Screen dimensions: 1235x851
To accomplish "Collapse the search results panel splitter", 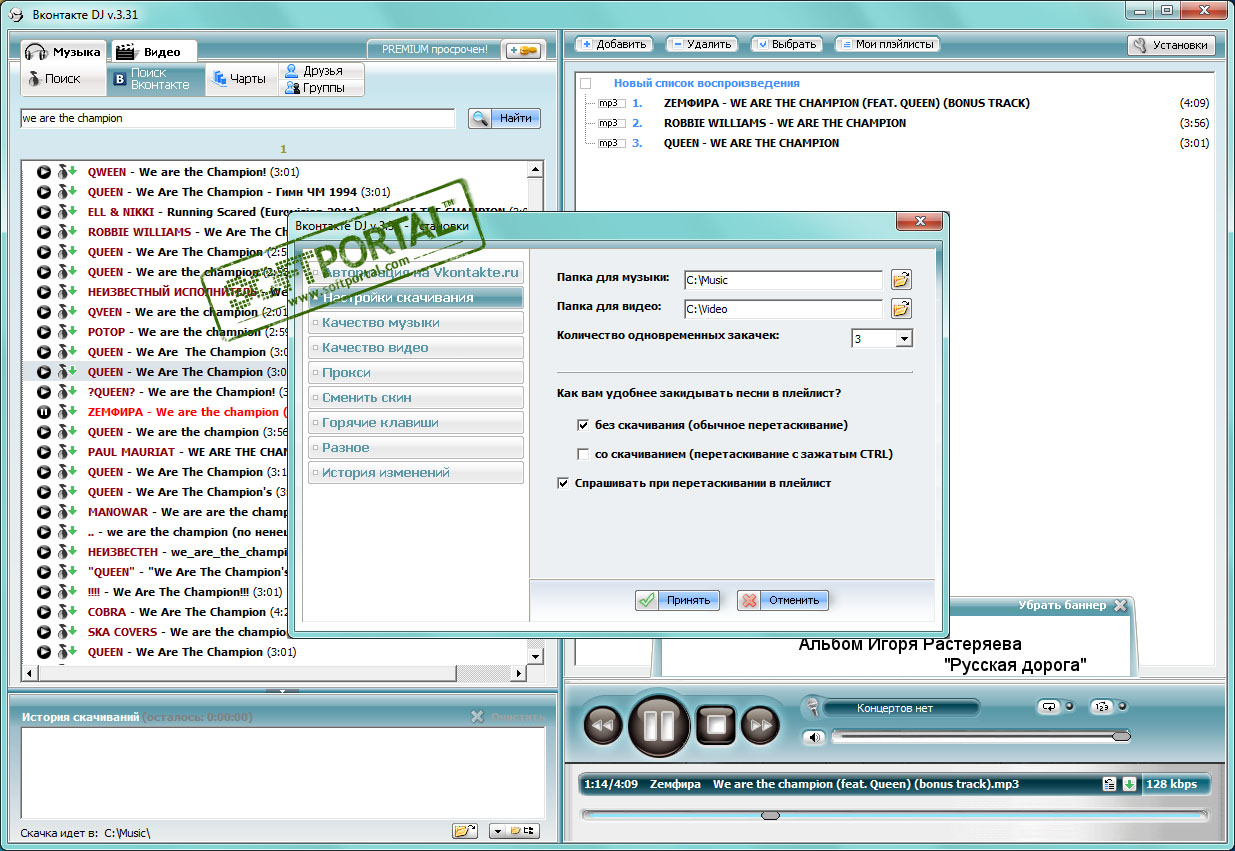I will [282, 691].
